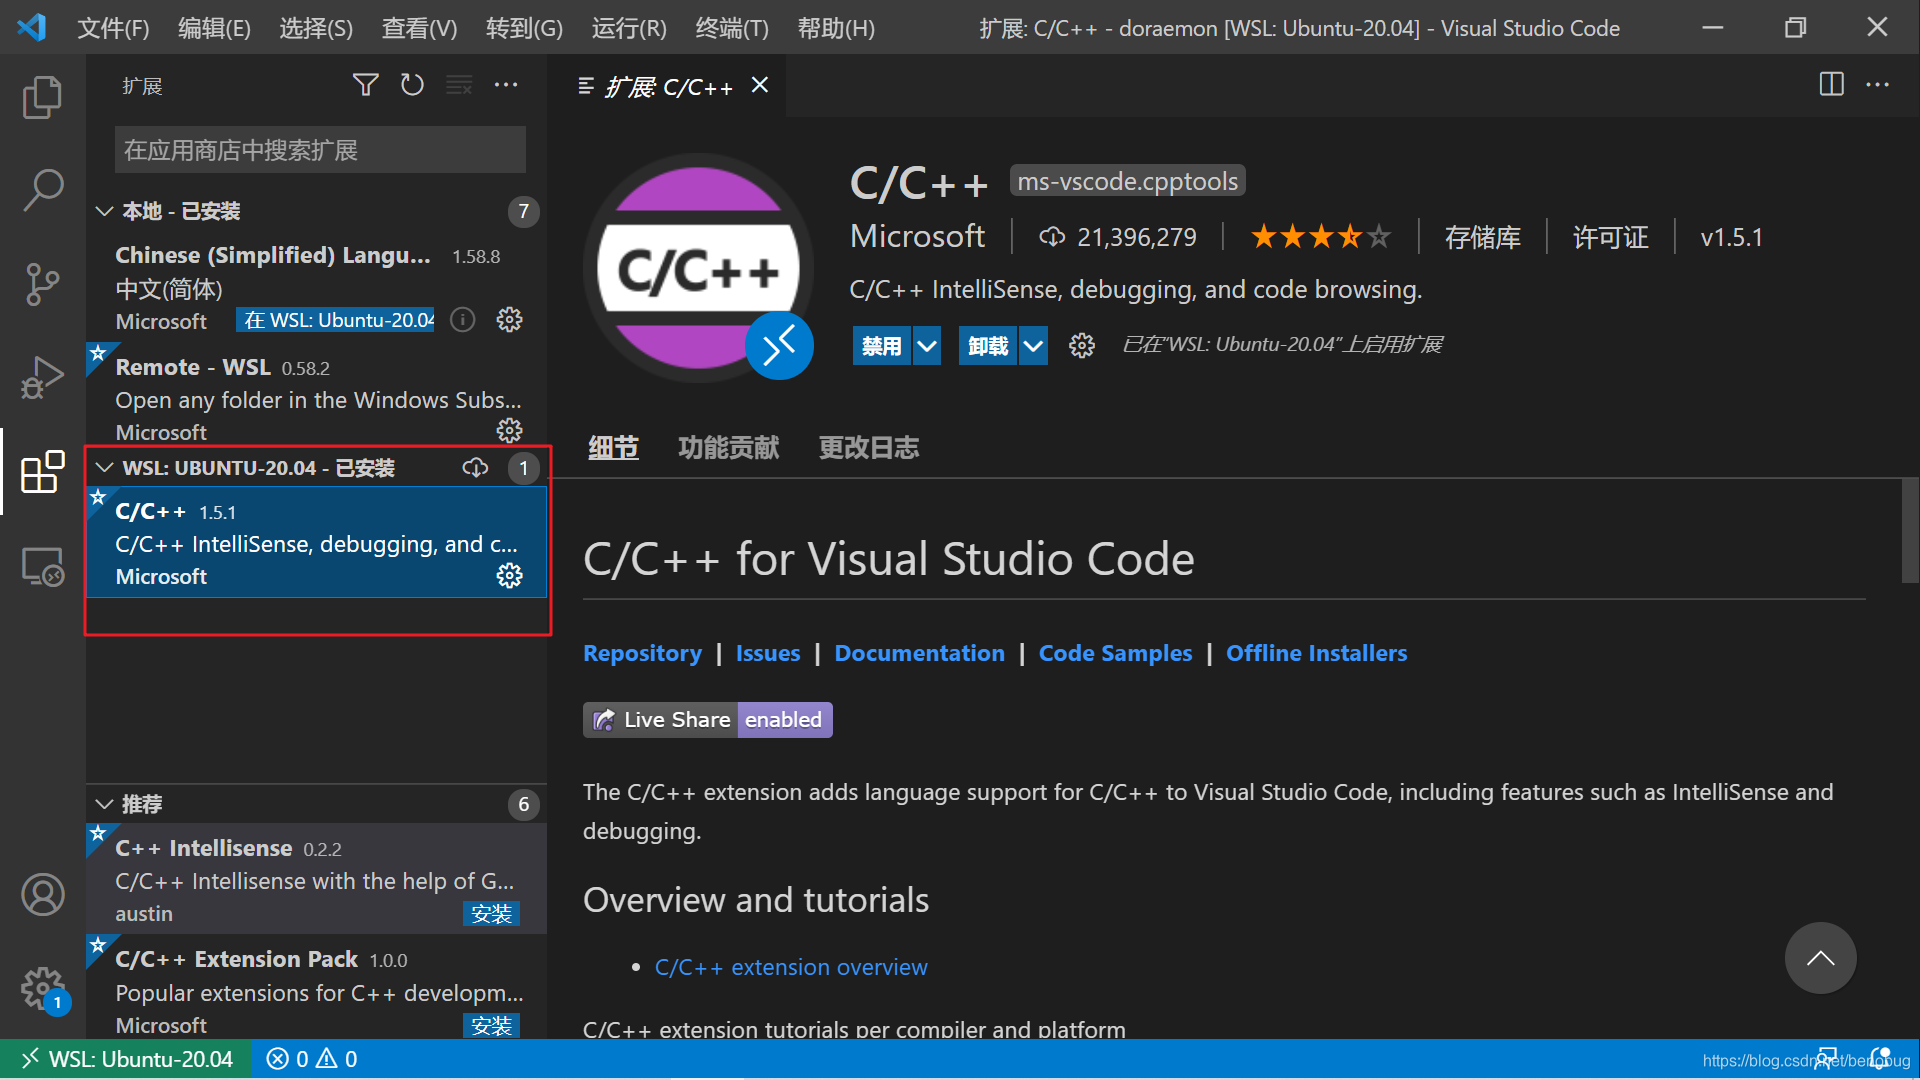Select the Extensions view icon
1920x1080 pixels.
coord(42,471)
